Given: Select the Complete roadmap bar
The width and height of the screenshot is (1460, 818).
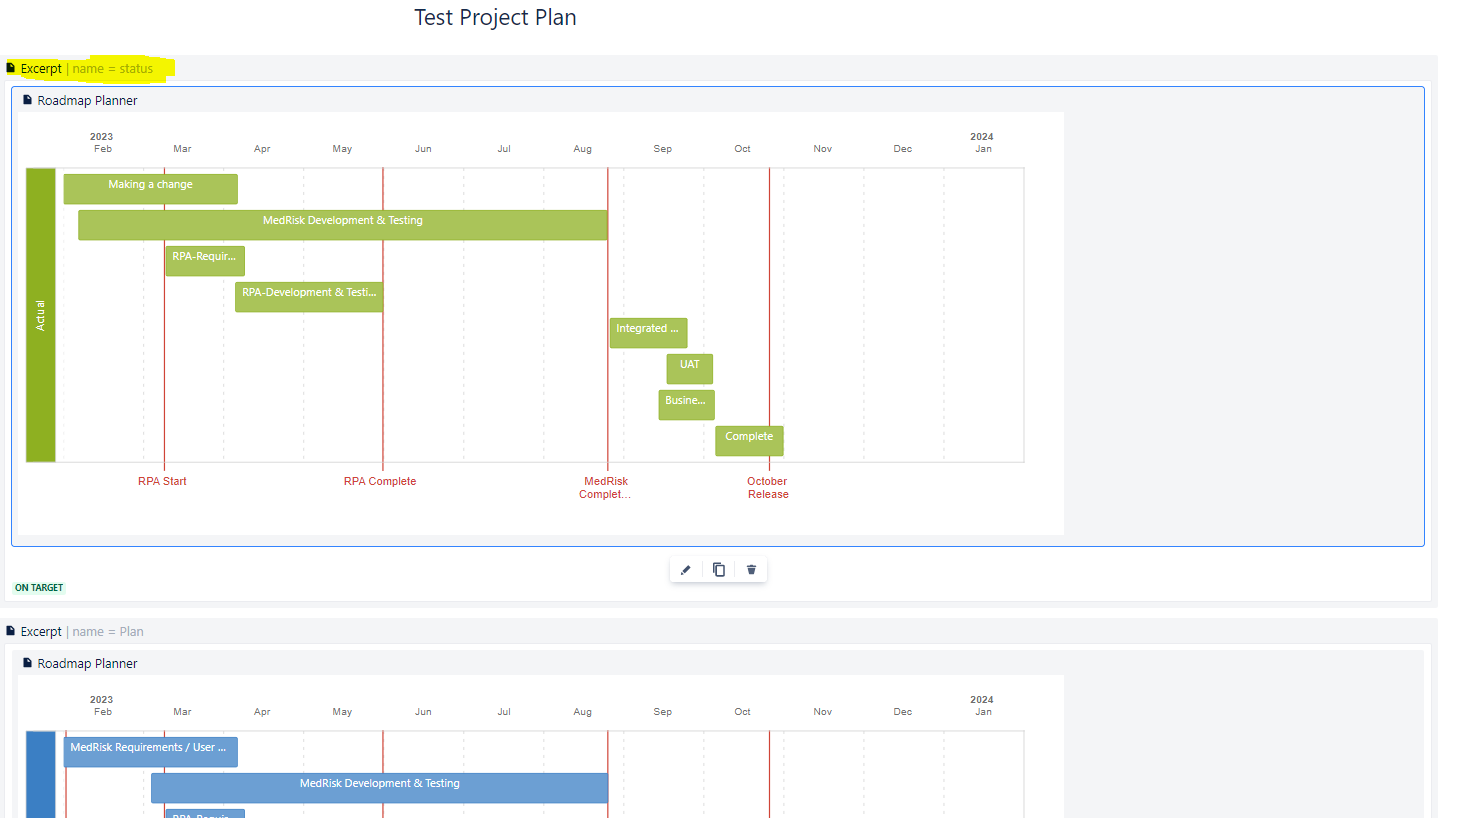Looking at the screenshot, I should tap(749, 441).
